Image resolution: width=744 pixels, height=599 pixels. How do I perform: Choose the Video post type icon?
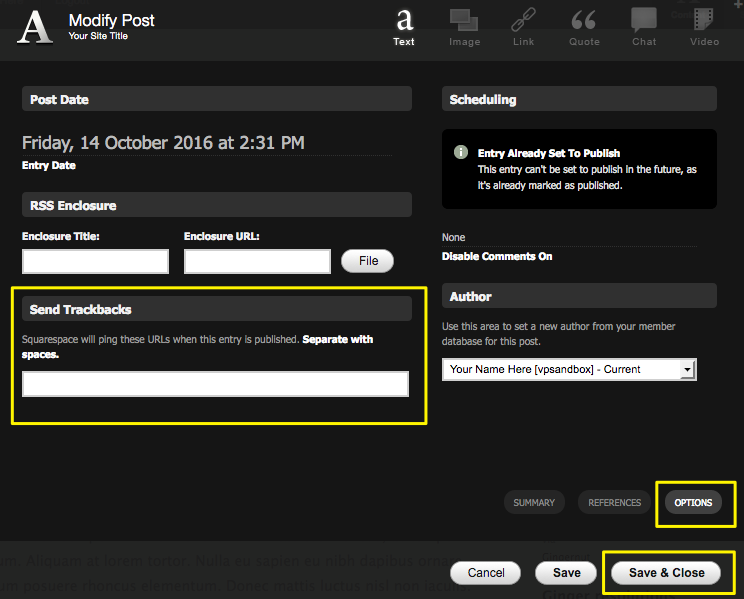(704, 21)
